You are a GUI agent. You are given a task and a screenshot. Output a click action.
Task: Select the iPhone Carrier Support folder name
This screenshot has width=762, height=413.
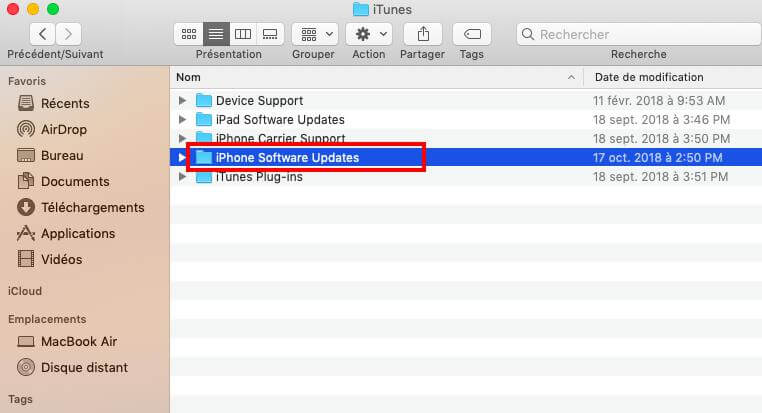280,138
